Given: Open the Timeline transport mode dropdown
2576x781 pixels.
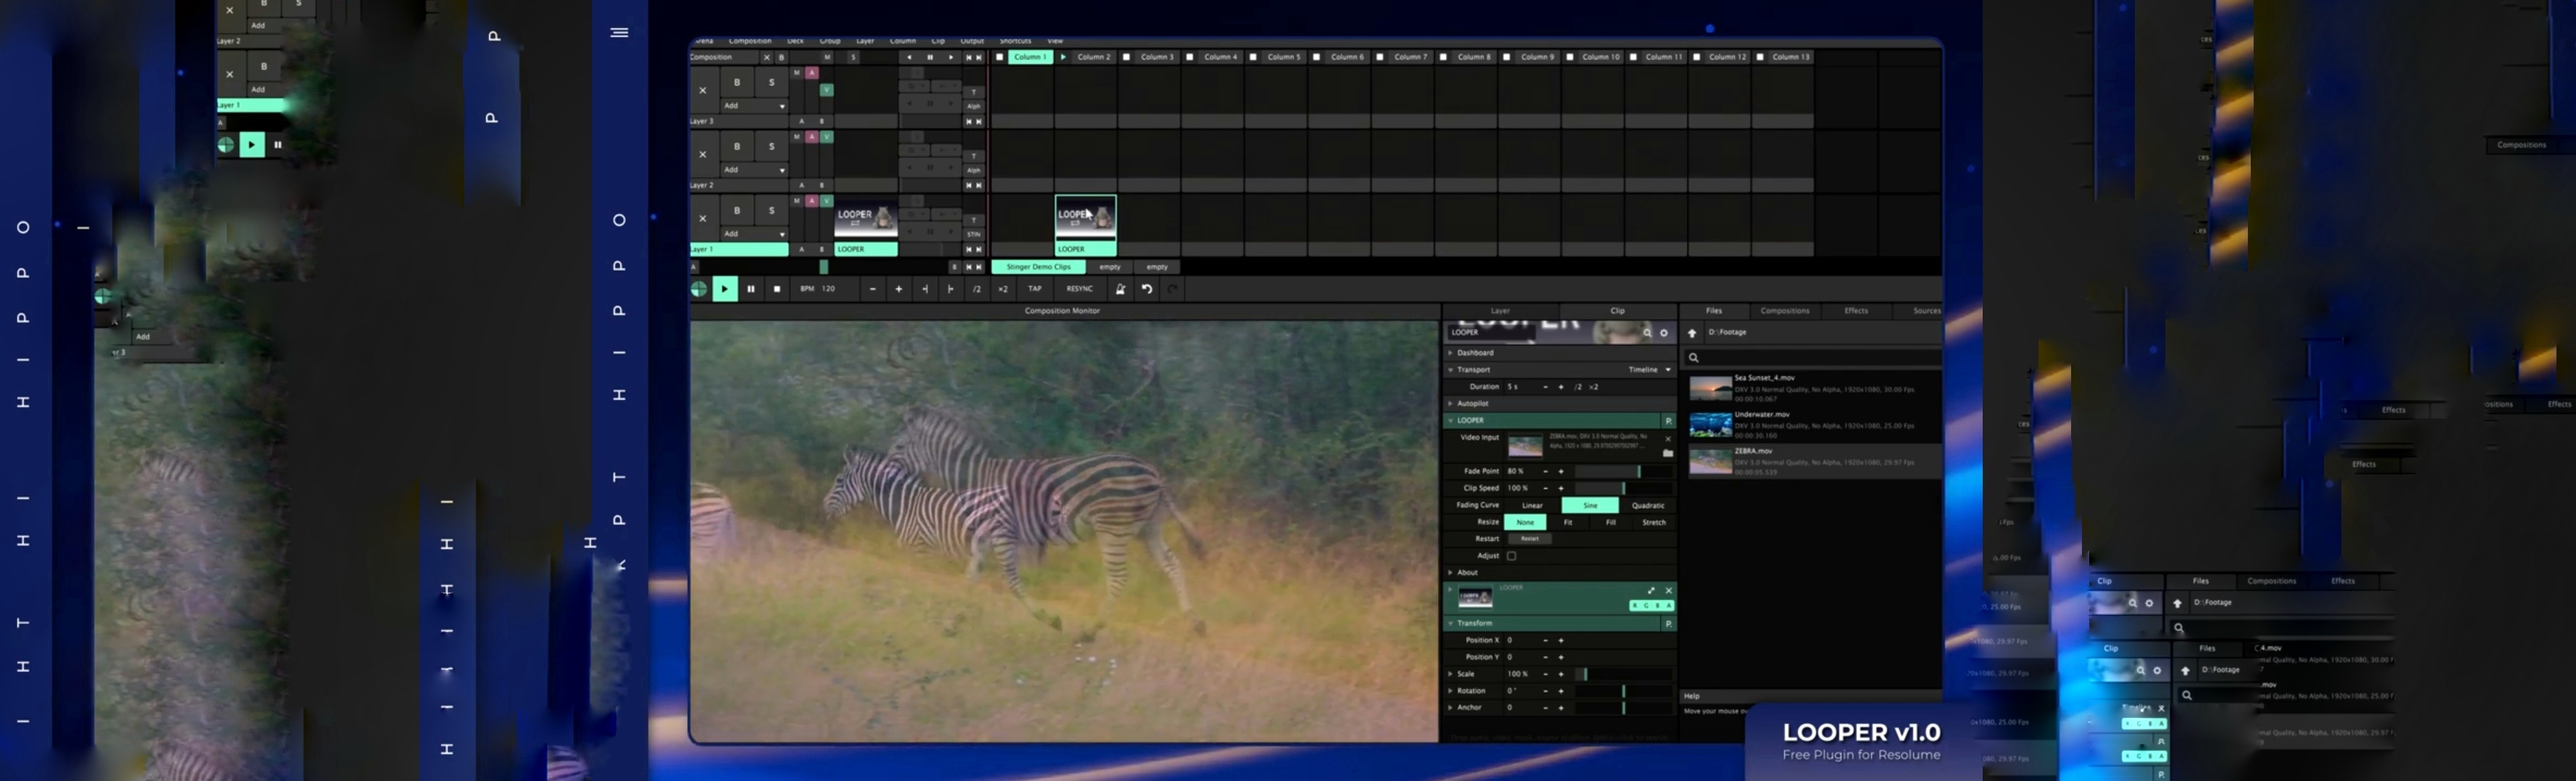Looking at the screenshot, I should (1649, 370).
